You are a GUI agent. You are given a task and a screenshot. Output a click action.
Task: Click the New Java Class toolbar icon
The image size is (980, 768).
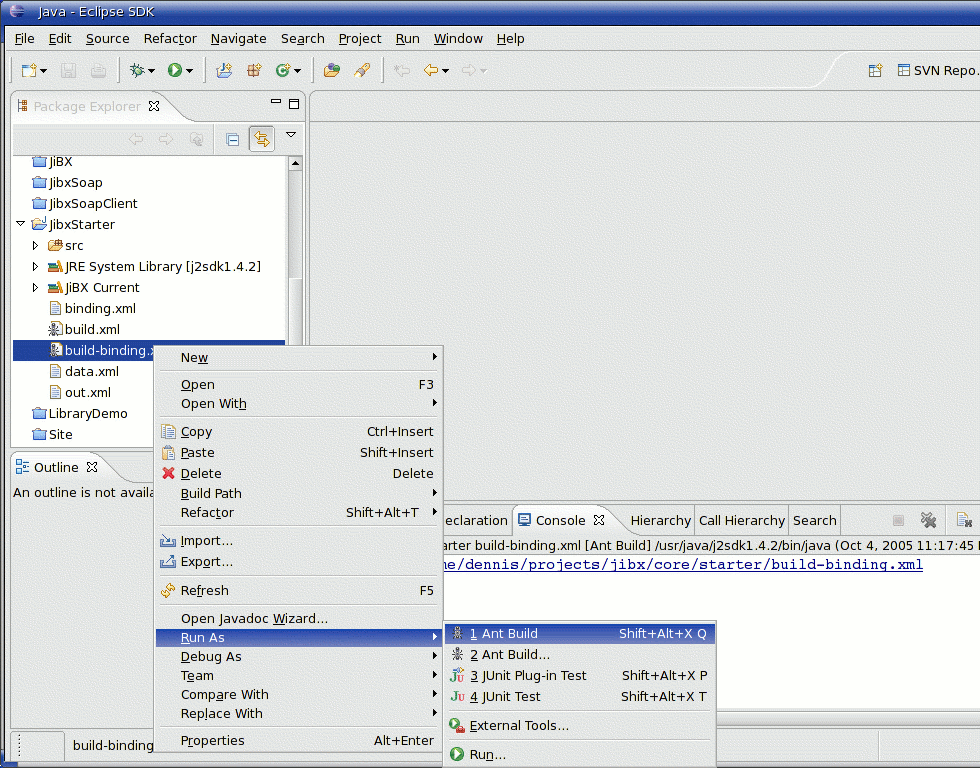283,70
